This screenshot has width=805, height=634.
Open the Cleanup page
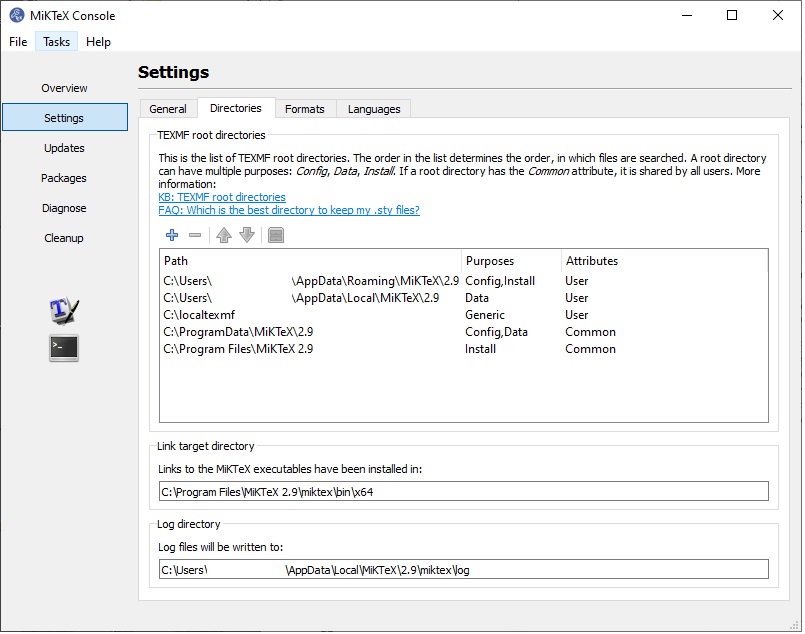tap(64, 238)
